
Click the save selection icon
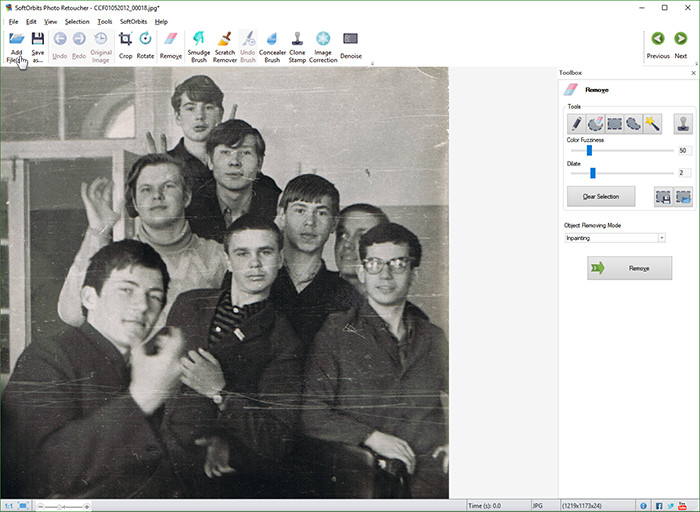click(x=663, y=197)
